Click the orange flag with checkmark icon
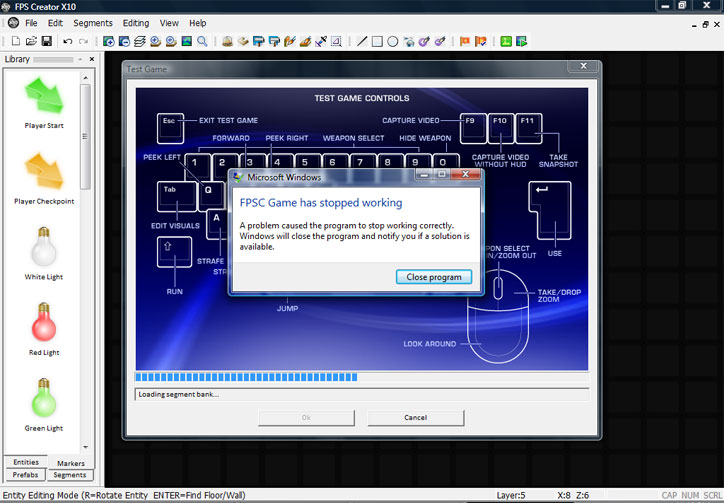The width and height of the screenshot is (724, 503). point(481,42)
